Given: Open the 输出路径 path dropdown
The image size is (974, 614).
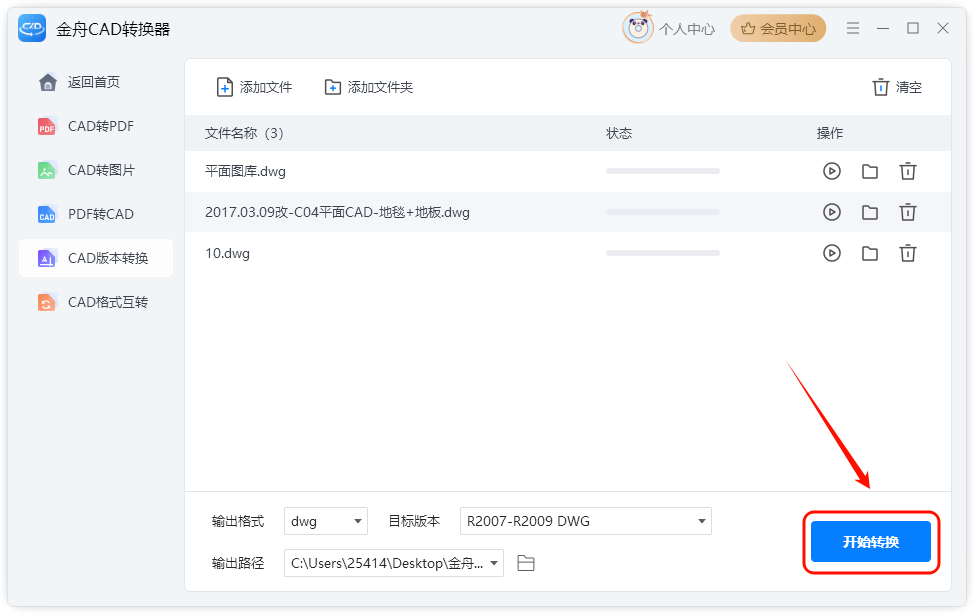Looking at the screenshot, I should point(394,563).
